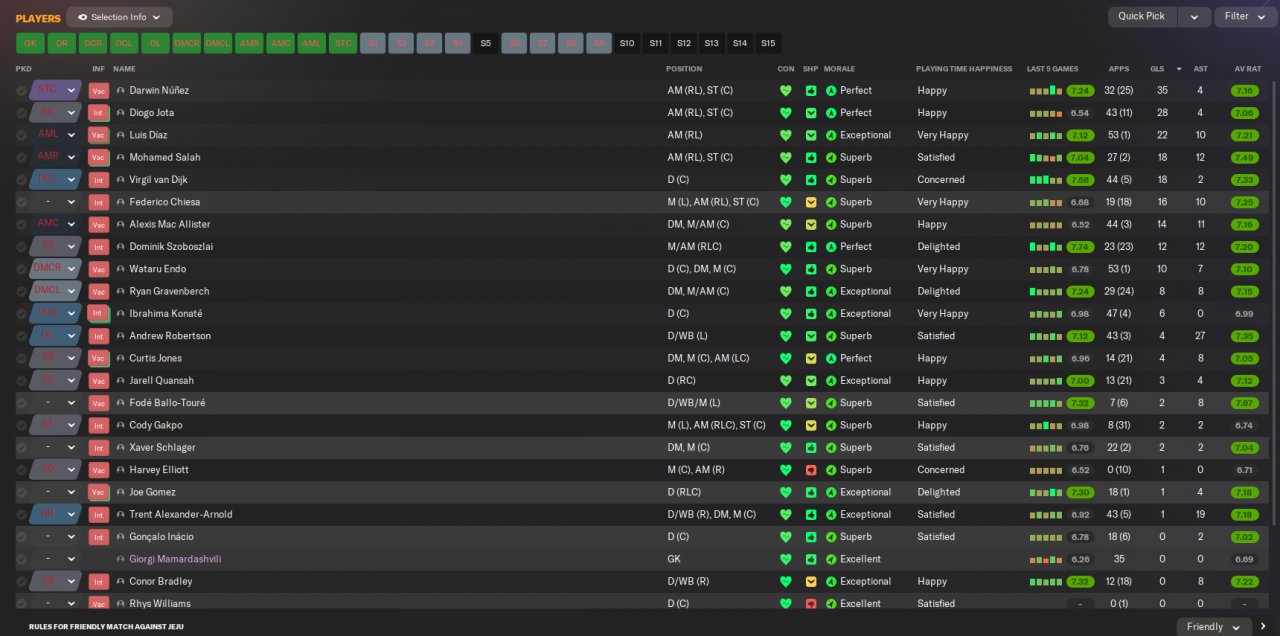Open the STC position dropdown for Darwin Núñez

tap(55, 90)
